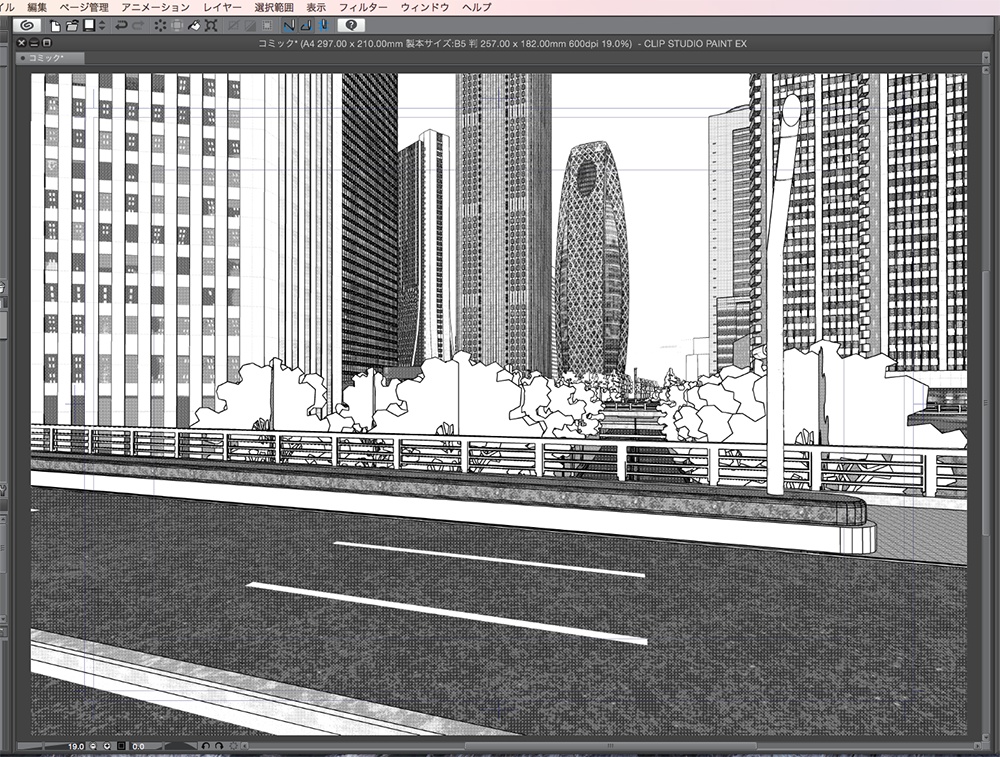Enable snap to ruler toggle
This screenshot has width=1000, height=757.
(289, 25)
